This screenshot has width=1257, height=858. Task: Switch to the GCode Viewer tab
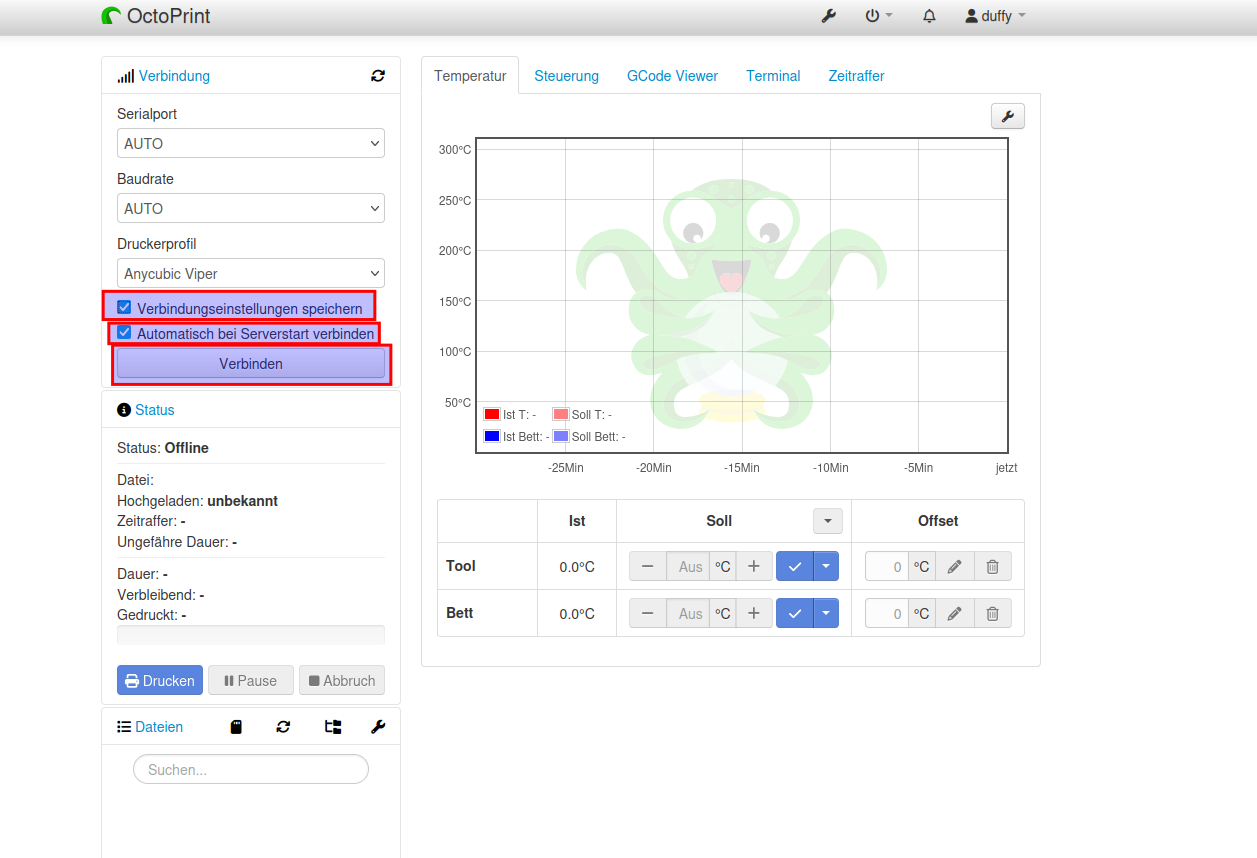(672, 76)
